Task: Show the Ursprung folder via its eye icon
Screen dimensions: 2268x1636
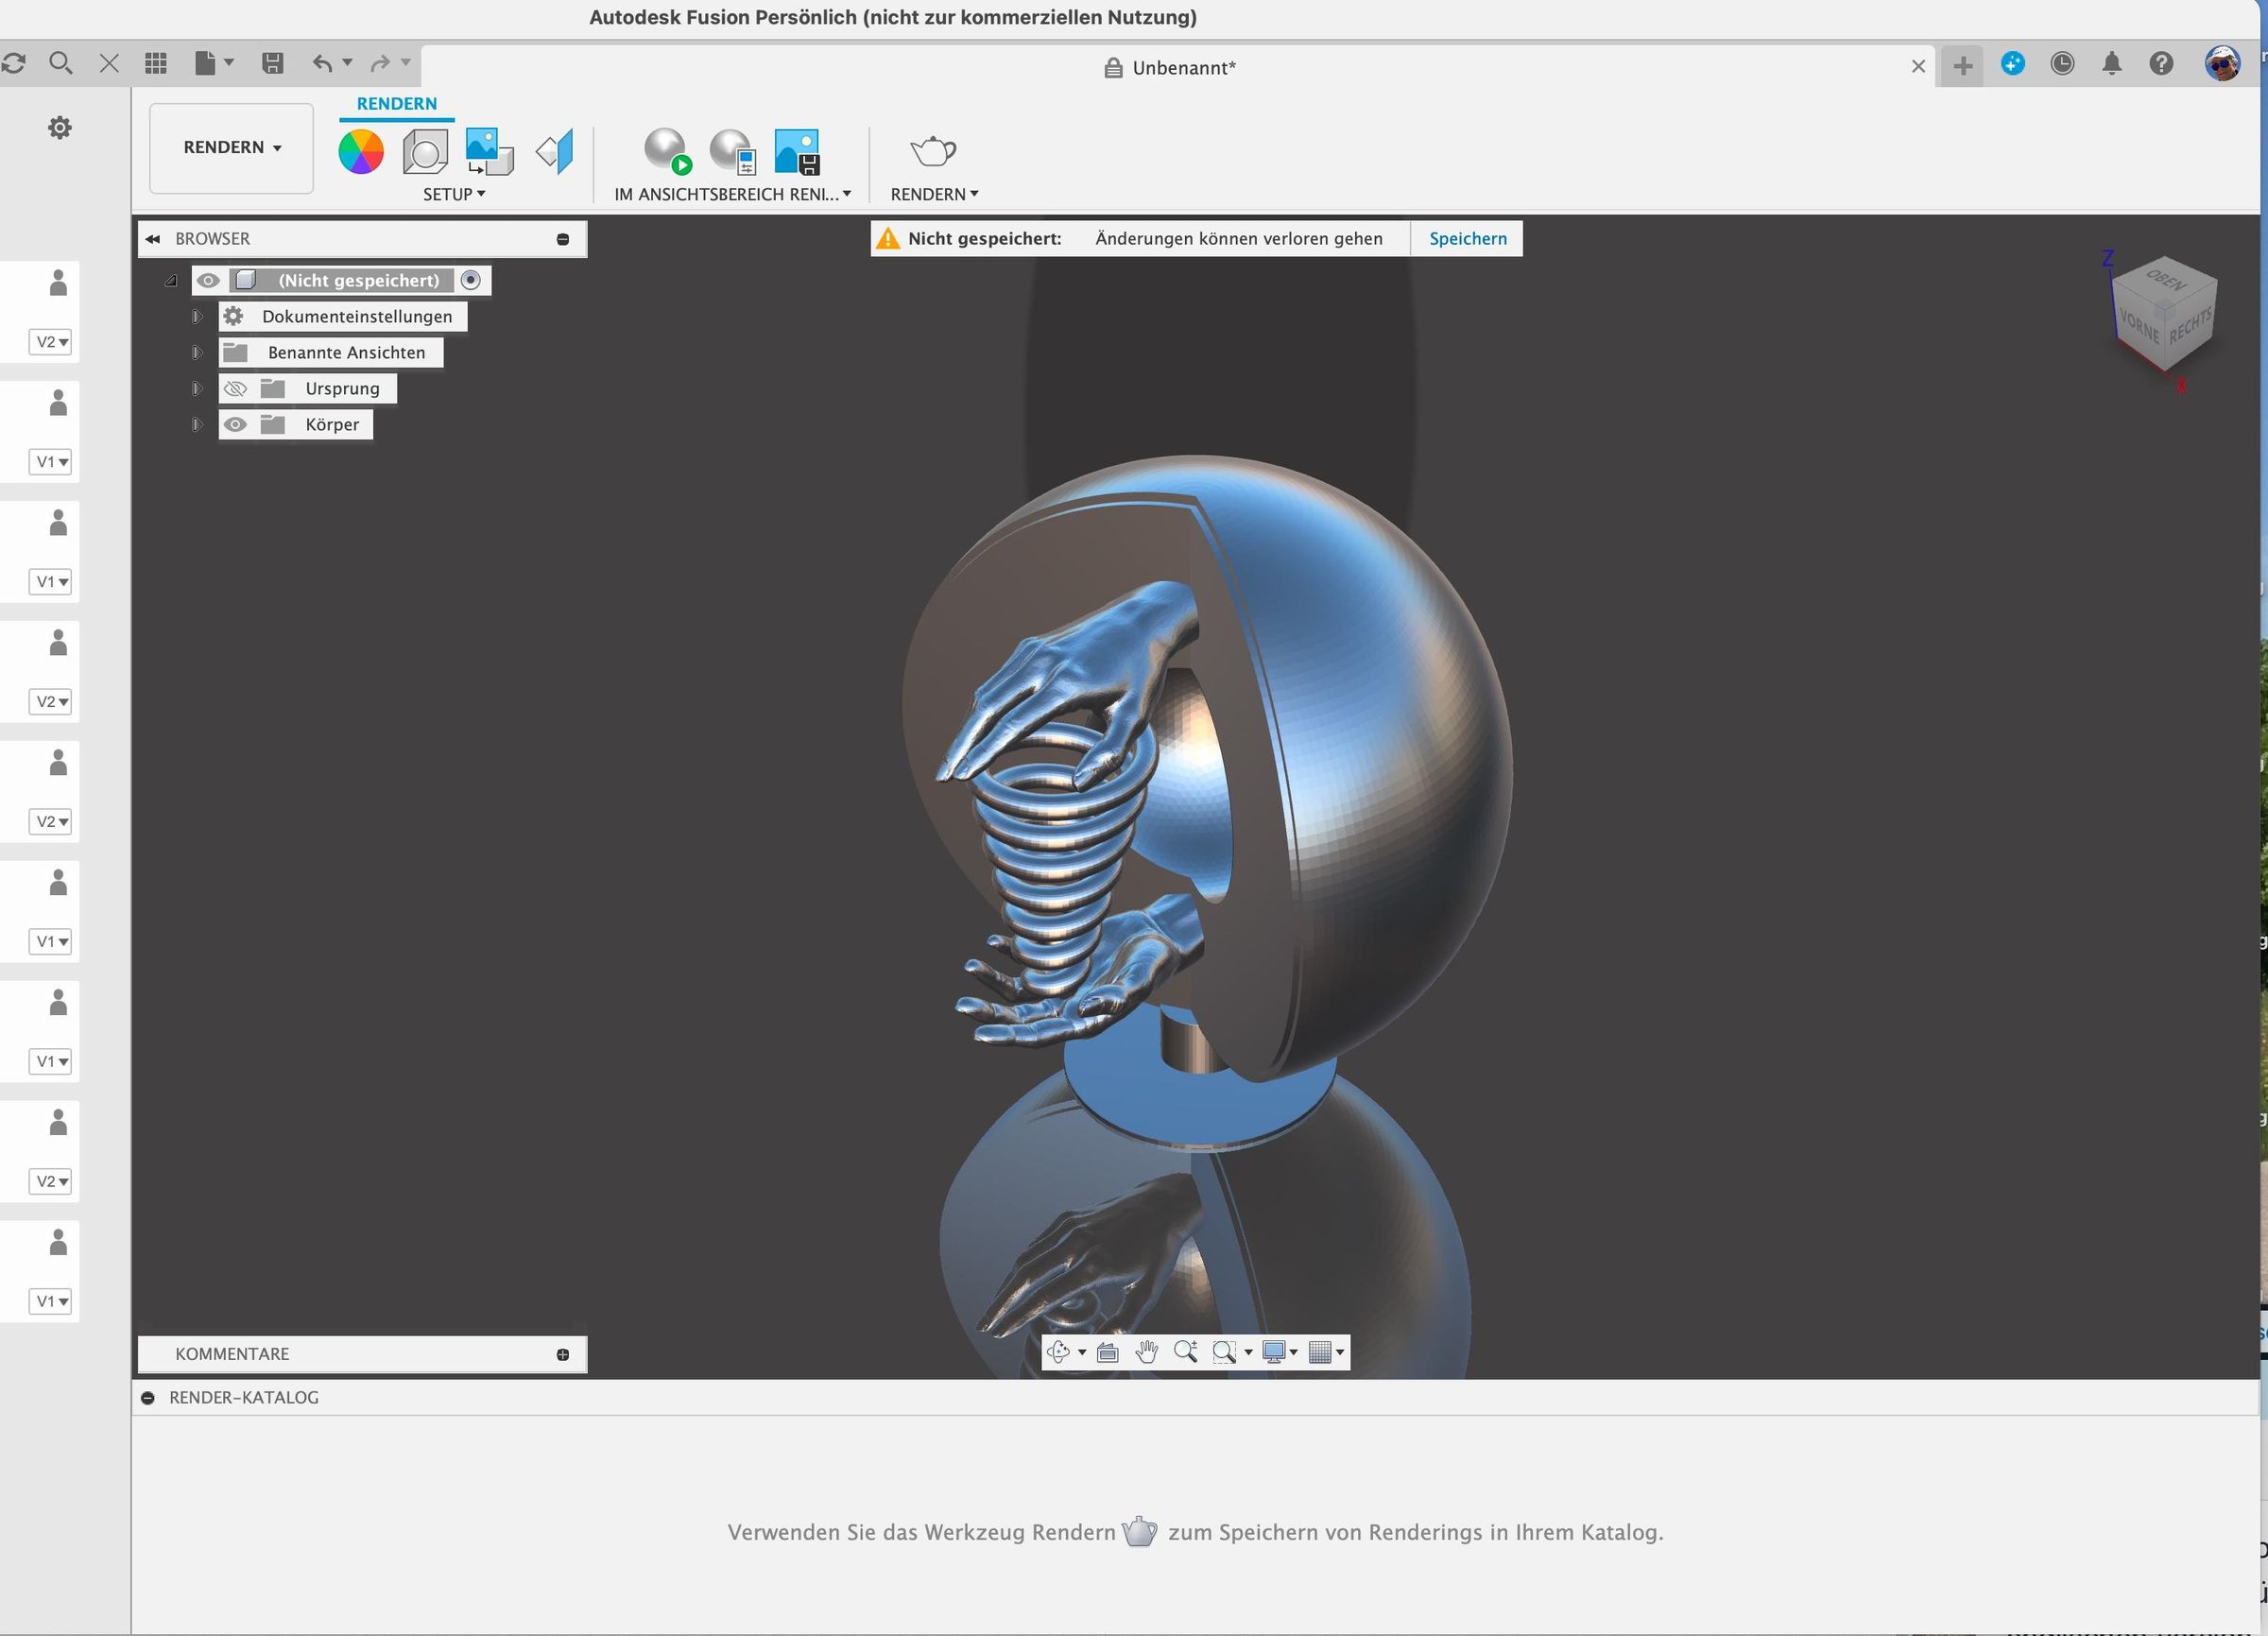Action: coord(235,388)
